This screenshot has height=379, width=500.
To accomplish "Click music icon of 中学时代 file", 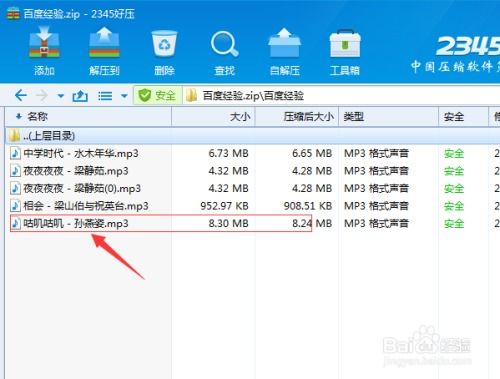I will [15, 153].
